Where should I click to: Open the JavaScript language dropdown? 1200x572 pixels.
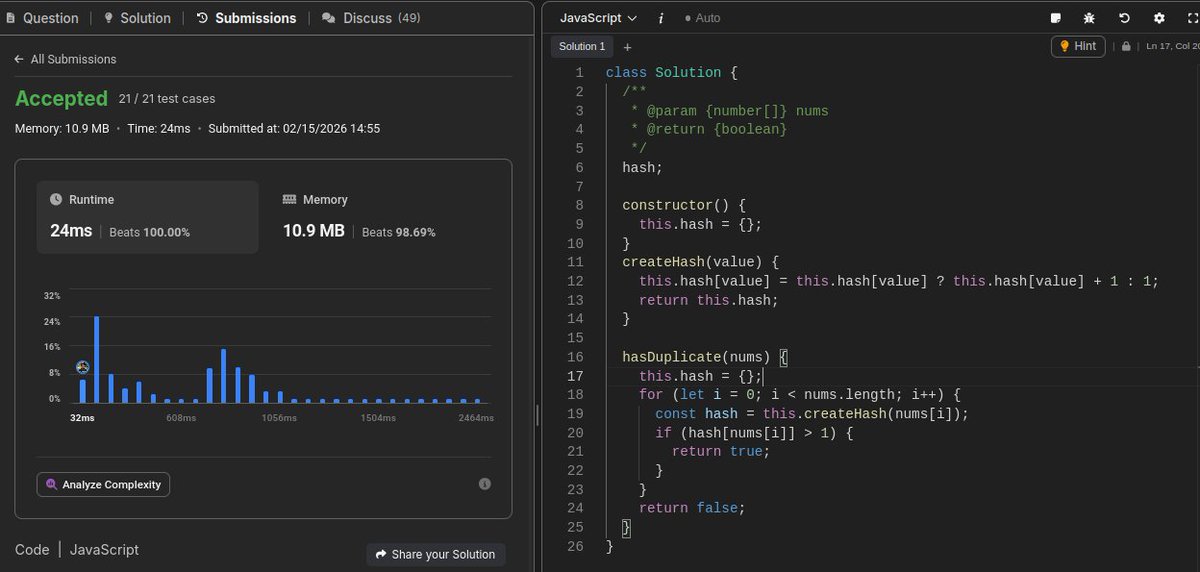coord(598,18)
